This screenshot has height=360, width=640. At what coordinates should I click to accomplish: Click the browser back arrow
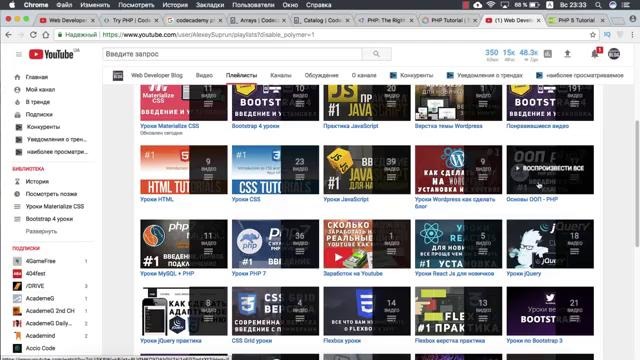click(x=9, y=35)
